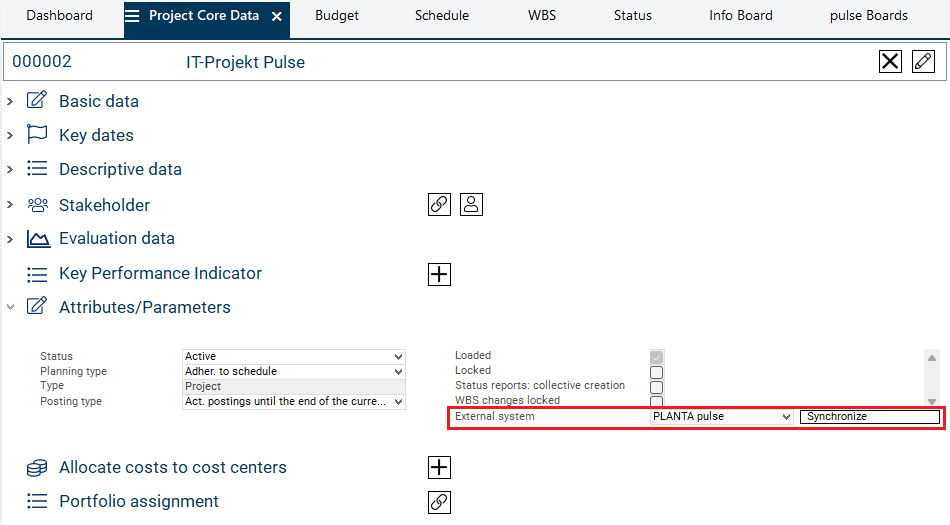This screenshot has width=950, height=525.
Task: Click the person icon next to Stakeholder
Action: click(x=472, y=204)
